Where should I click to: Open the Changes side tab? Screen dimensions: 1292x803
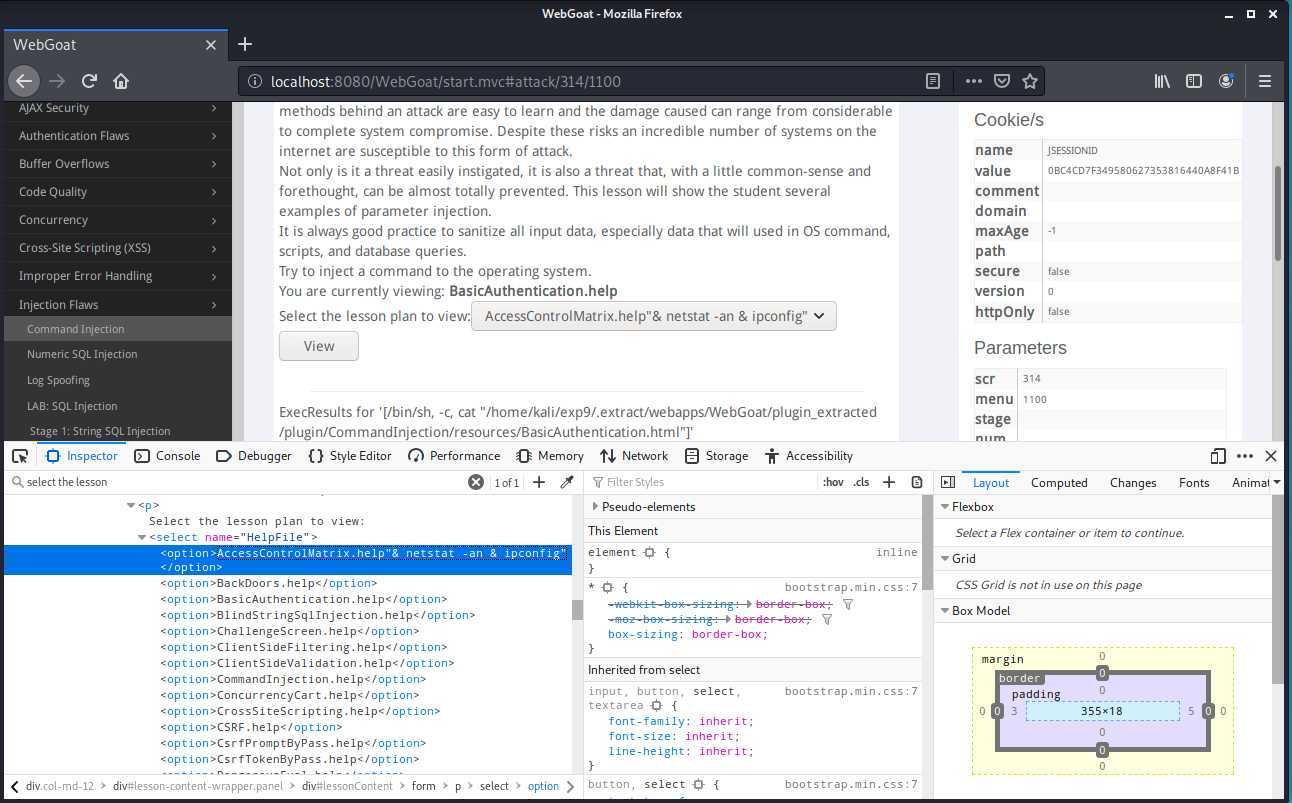(x=1133, y=482)
